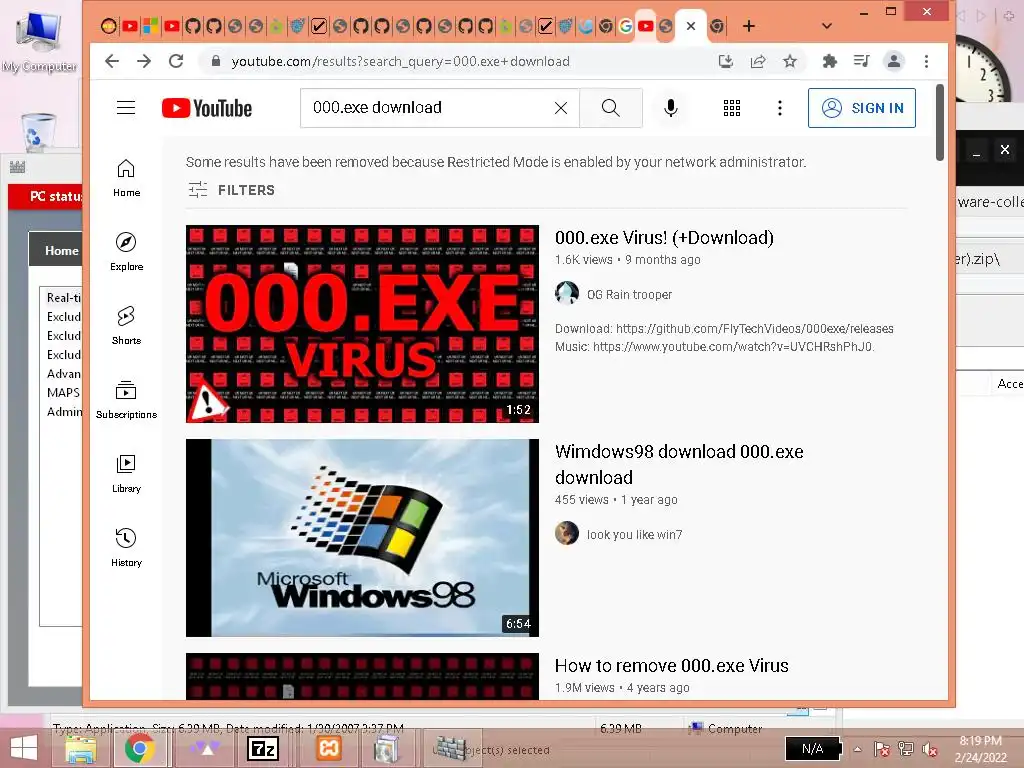Open the YouTube apps grid
The height and width of the screenshot is (768, 1024).
(731, 108)
